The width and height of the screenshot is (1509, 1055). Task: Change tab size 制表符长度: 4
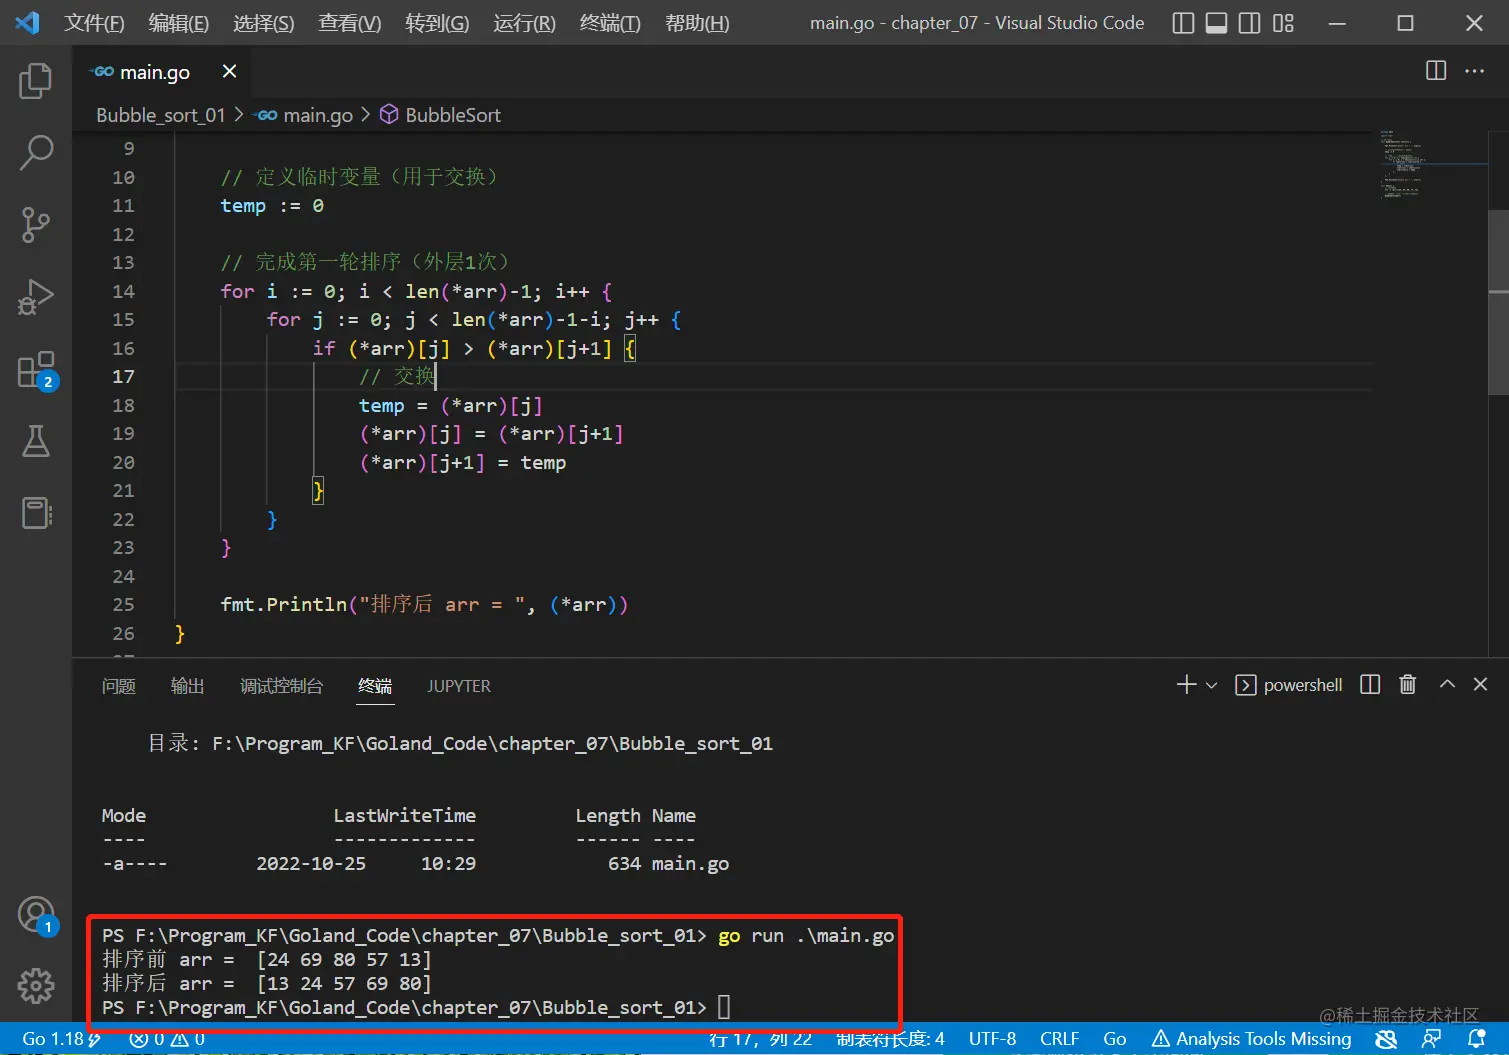pyautogui.click(x=890, y=1039)
